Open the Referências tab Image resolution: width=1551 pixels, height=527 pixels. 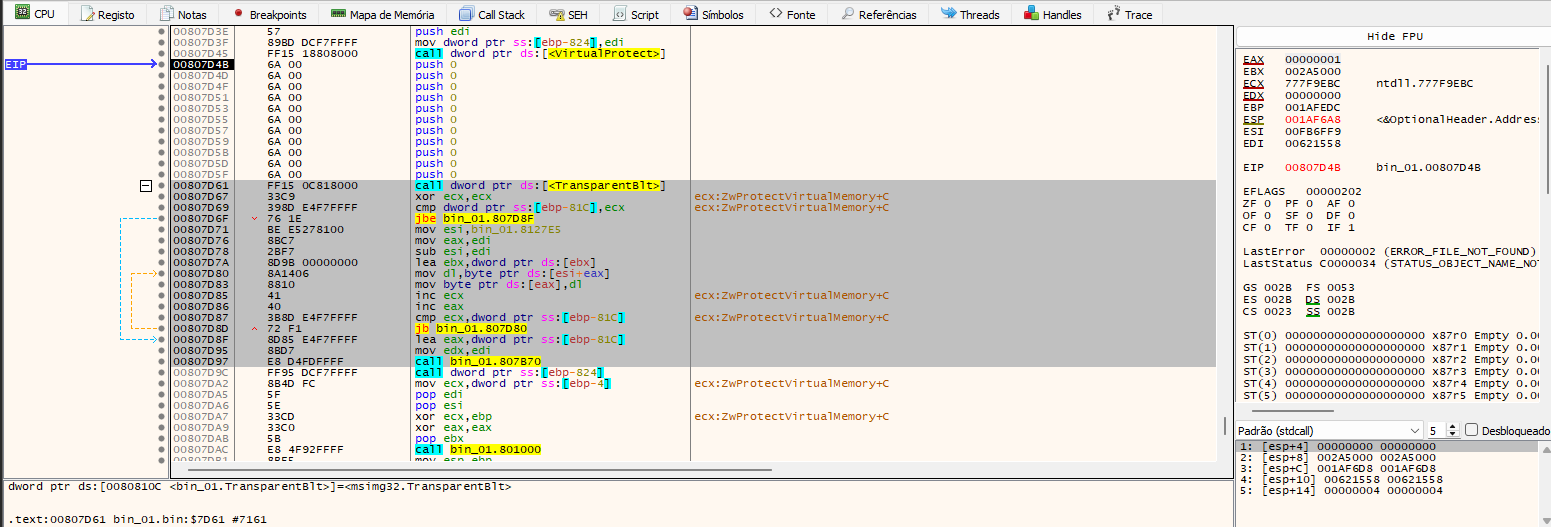point(878,14)
